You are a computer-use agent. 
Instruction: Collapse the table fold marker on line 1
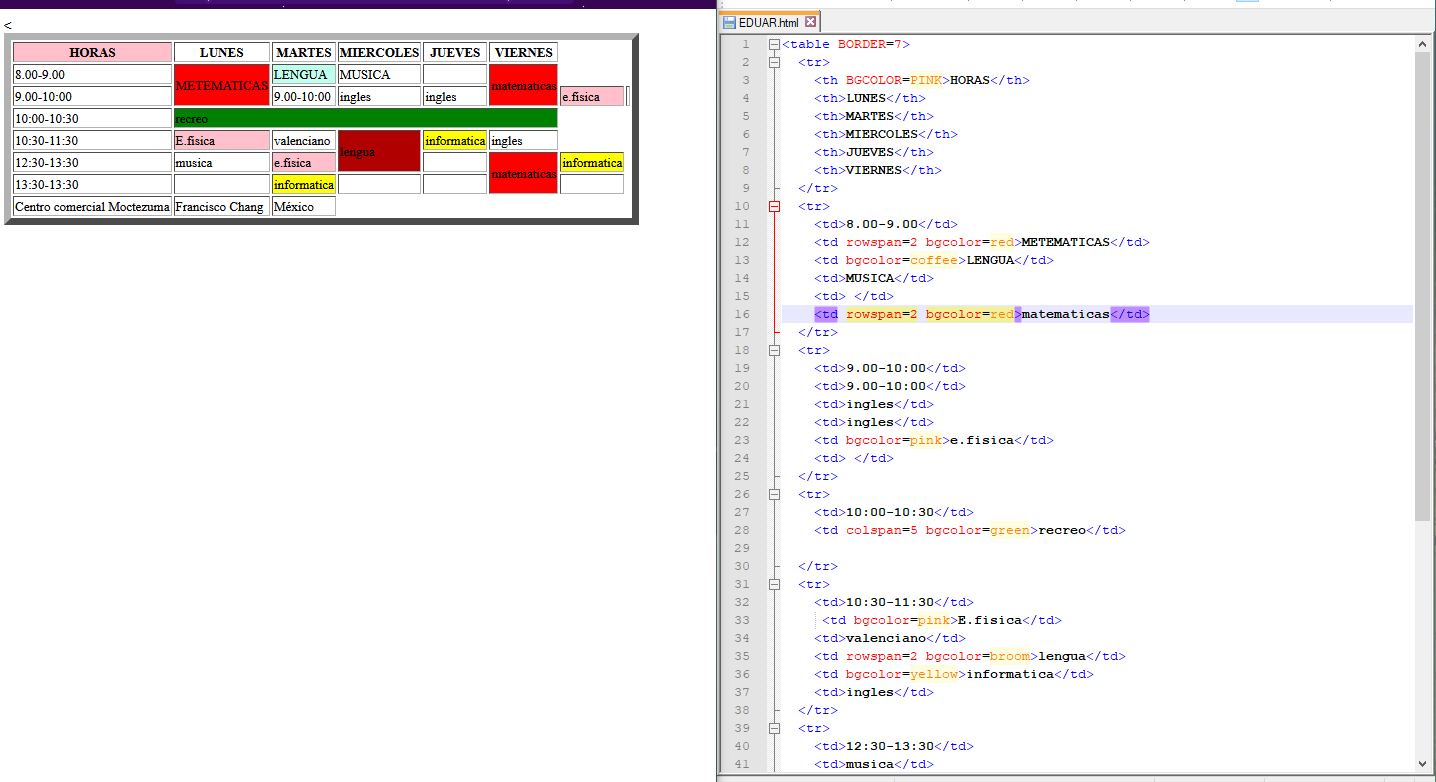coord(774,44)
